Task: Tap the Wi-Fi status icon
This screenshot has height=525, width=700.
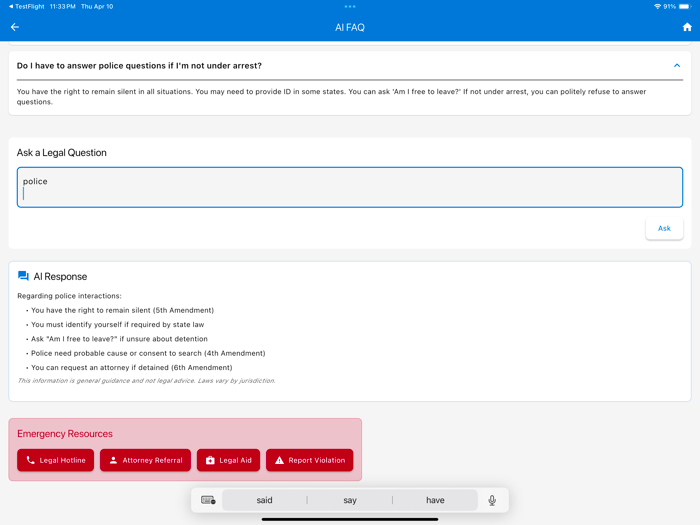Action: (x=657, y=6)
